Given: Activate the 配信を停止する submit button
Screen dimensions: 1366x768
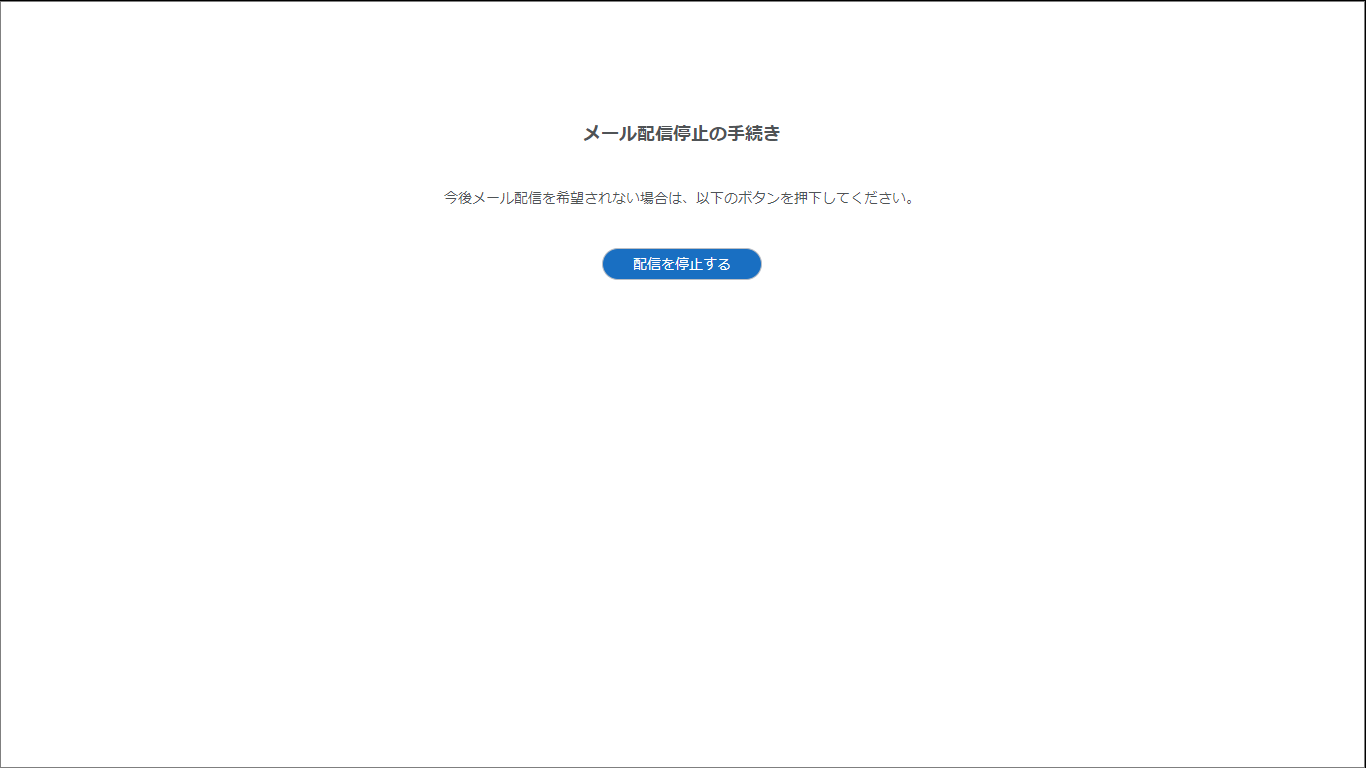Looking at the screenshot, I should click(681, 264).
